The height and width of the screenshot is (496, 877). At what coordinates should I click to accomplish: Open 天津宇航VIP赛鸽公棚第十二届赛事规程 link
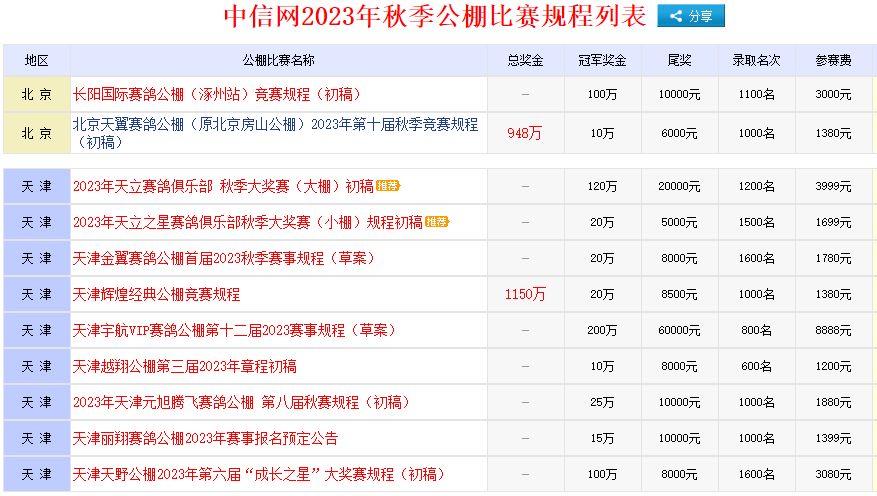234,330
